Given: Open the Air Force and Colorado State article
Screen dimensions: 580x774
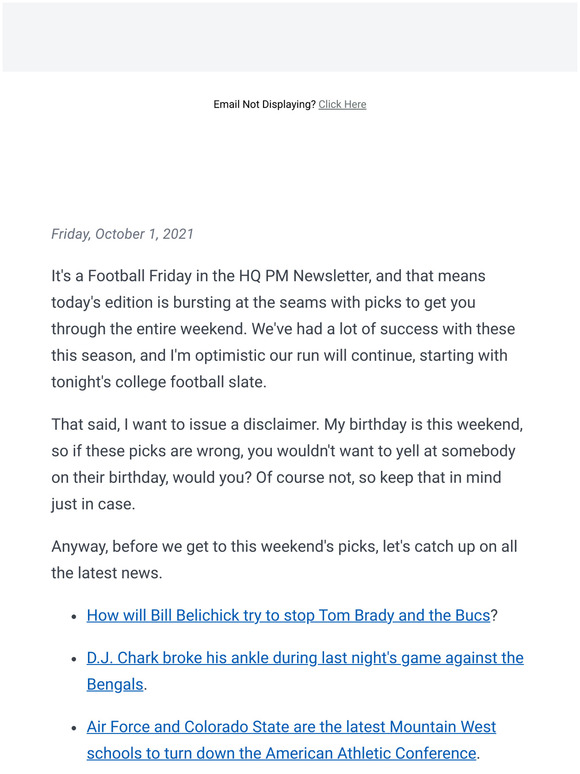Looking at the screenshot, I should click(x=291, y=740).
